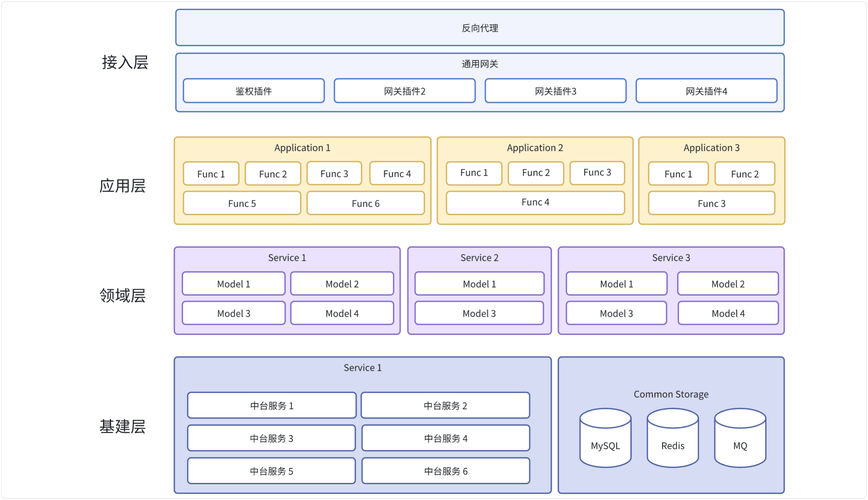Screen dimensions: 868x500
Task: Click the 网关插件4 box
Action: click(x=706, y=91)
